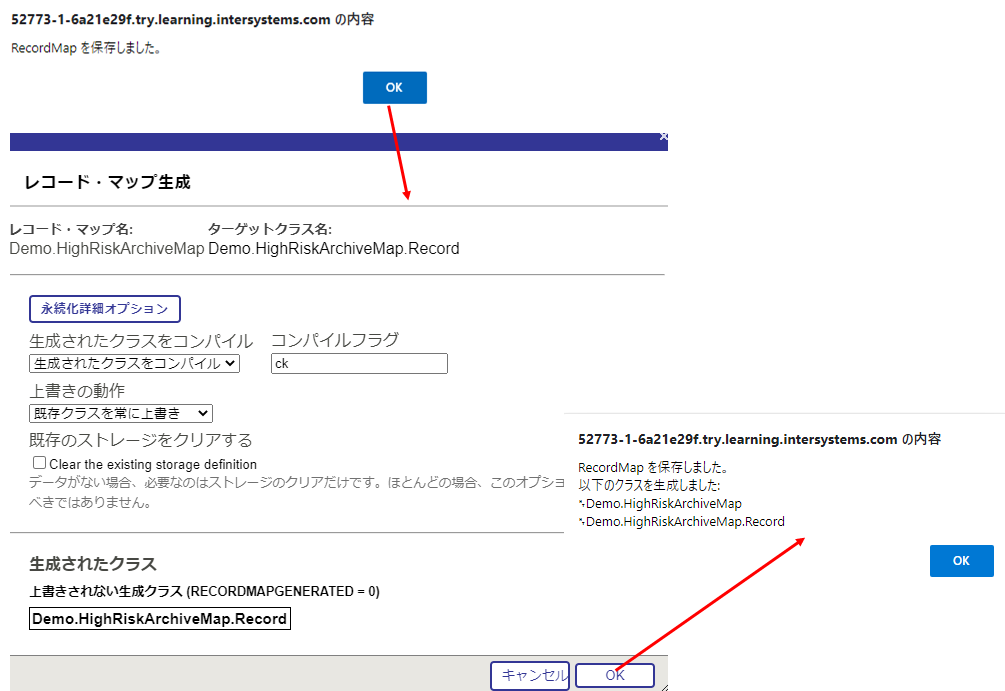Click the 上書きされない生成クラス heading text
This screenshot has width=1005, height=691.
click(x=204, y=591)
